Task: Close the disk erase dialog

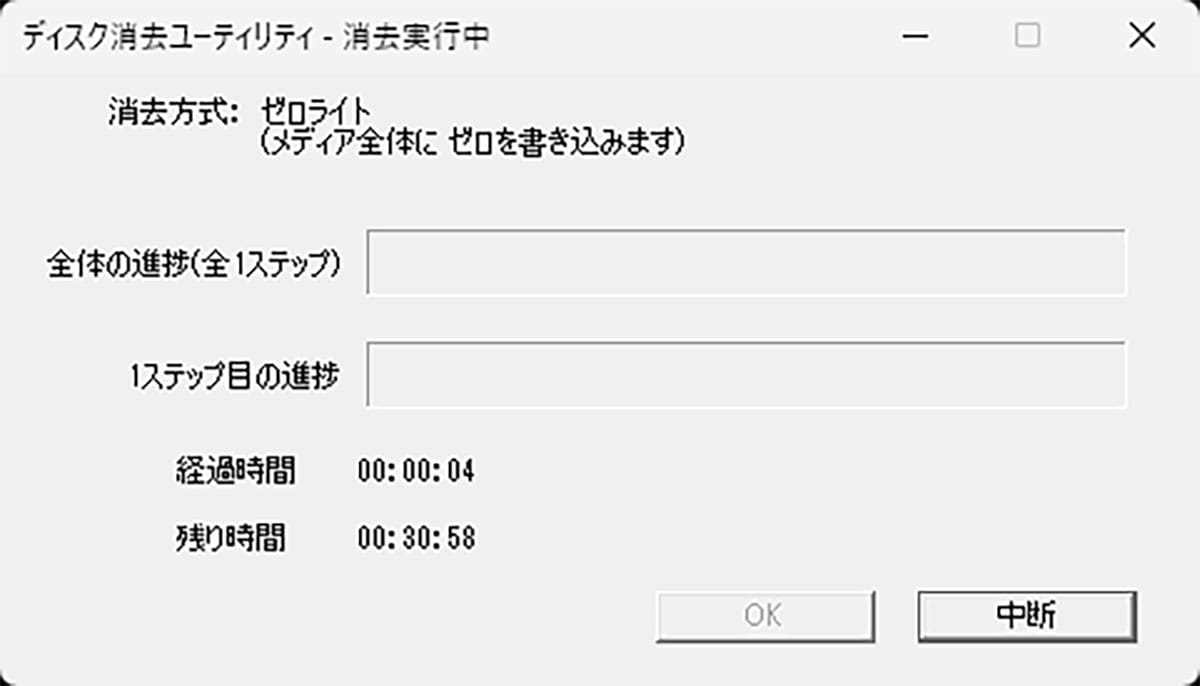Action: coord(1140,34)
